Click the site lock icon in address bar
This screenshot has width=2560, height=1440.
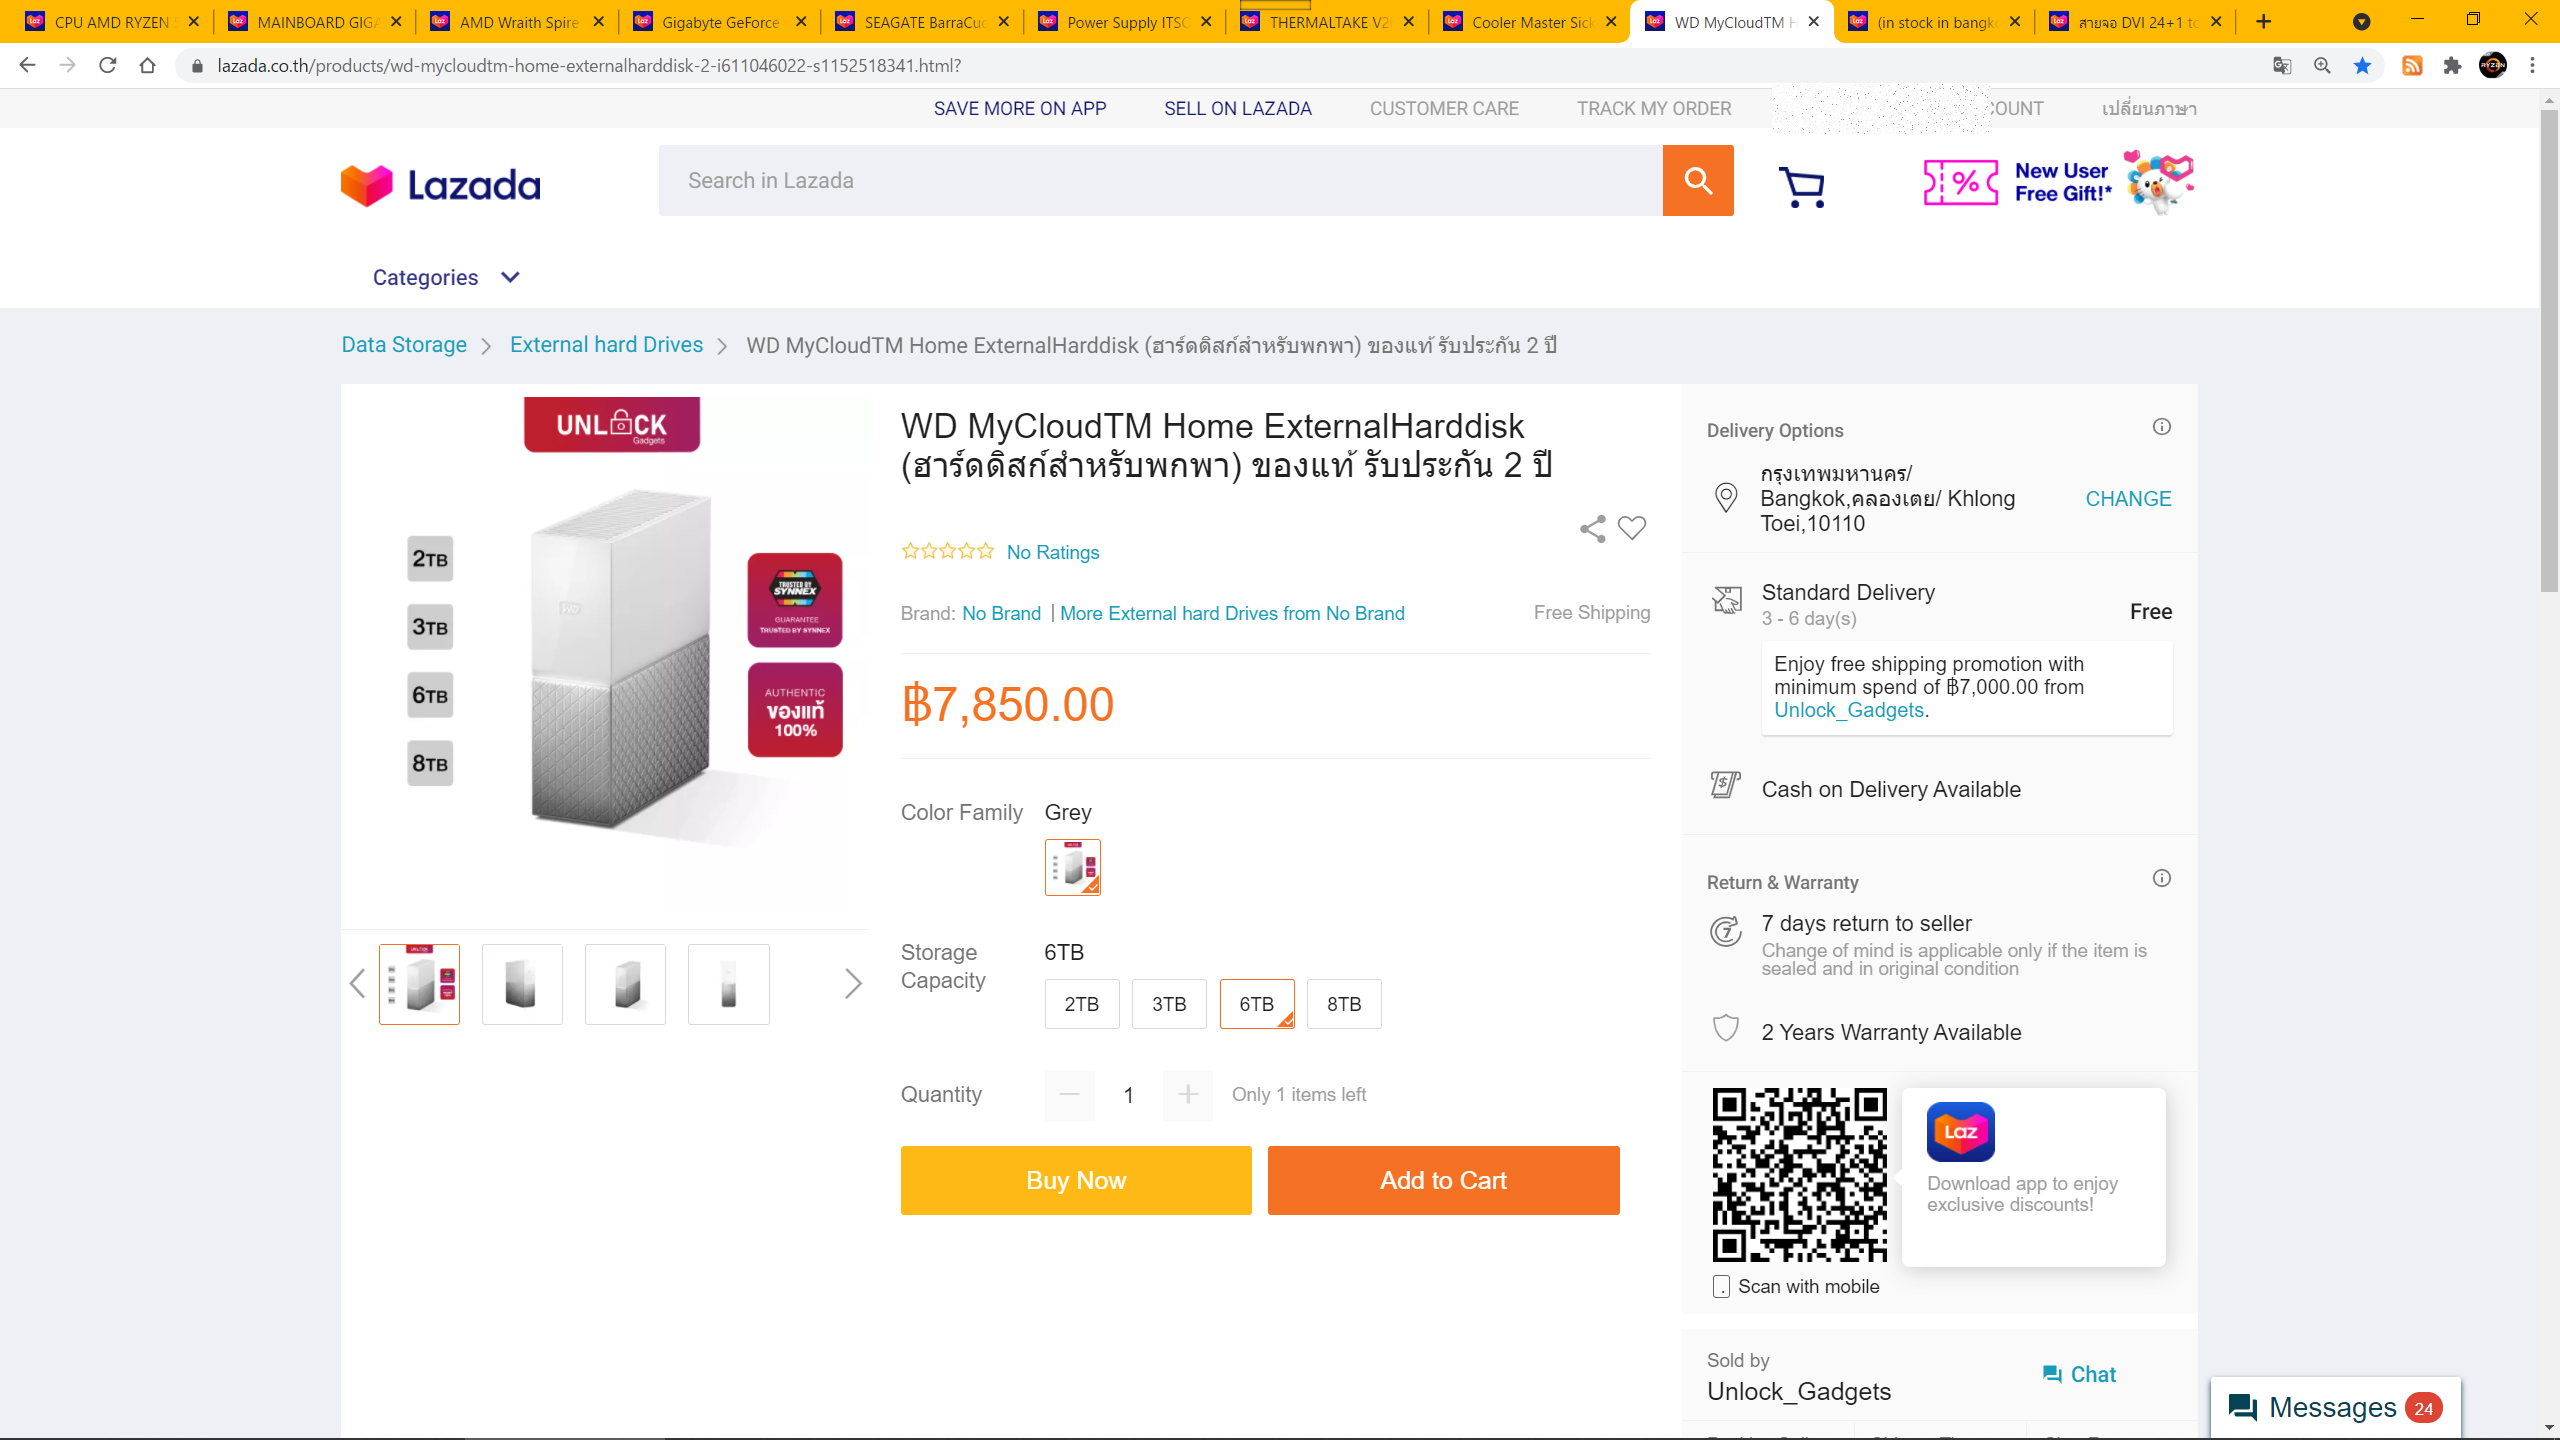click(x=197, y=66)
